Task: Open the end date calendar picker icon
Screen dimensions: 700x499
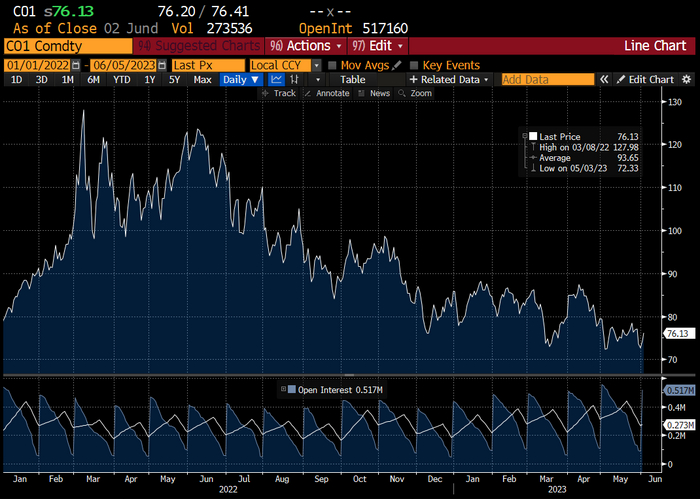Action: (x=162, y=65)
